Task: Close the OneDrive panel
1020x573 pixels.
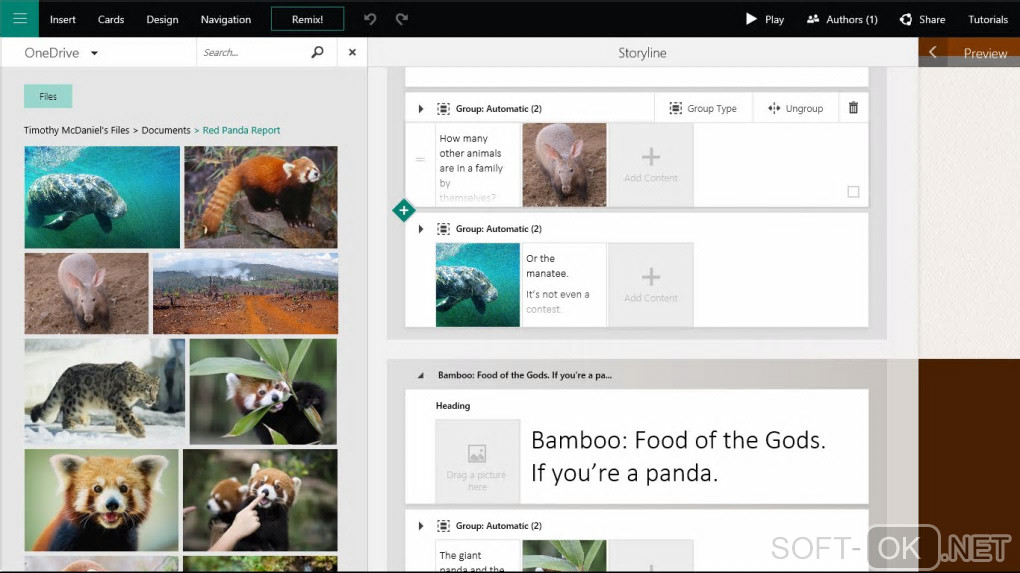Action: [352, 52]
